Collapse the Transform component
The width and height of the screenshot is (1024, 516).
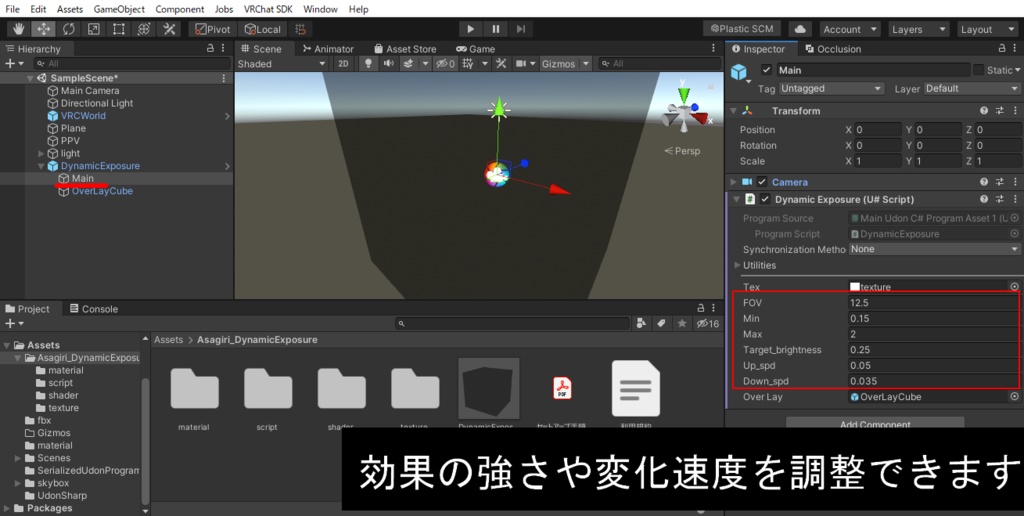733,111
